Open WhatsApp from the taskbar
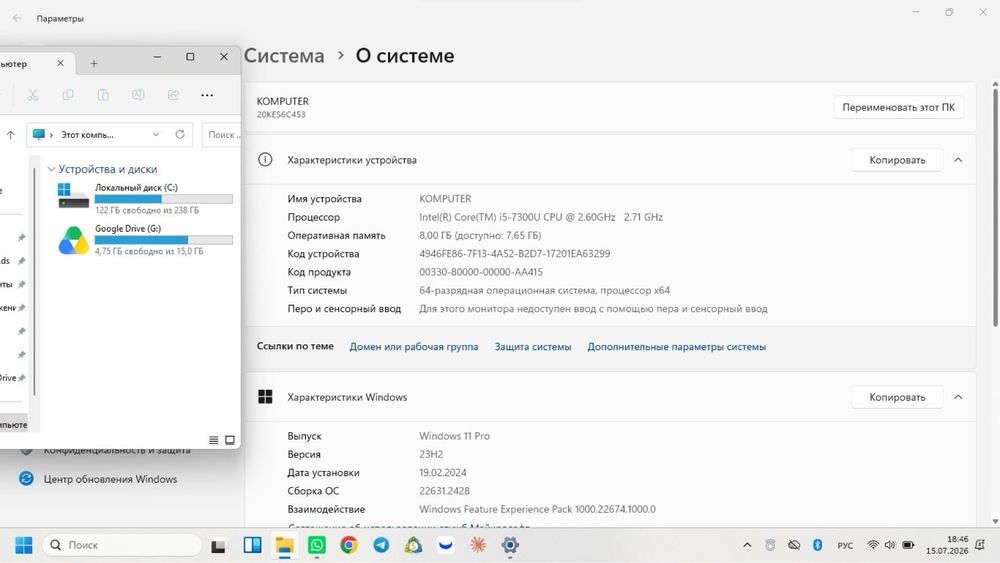 click(x=316, y=545)
